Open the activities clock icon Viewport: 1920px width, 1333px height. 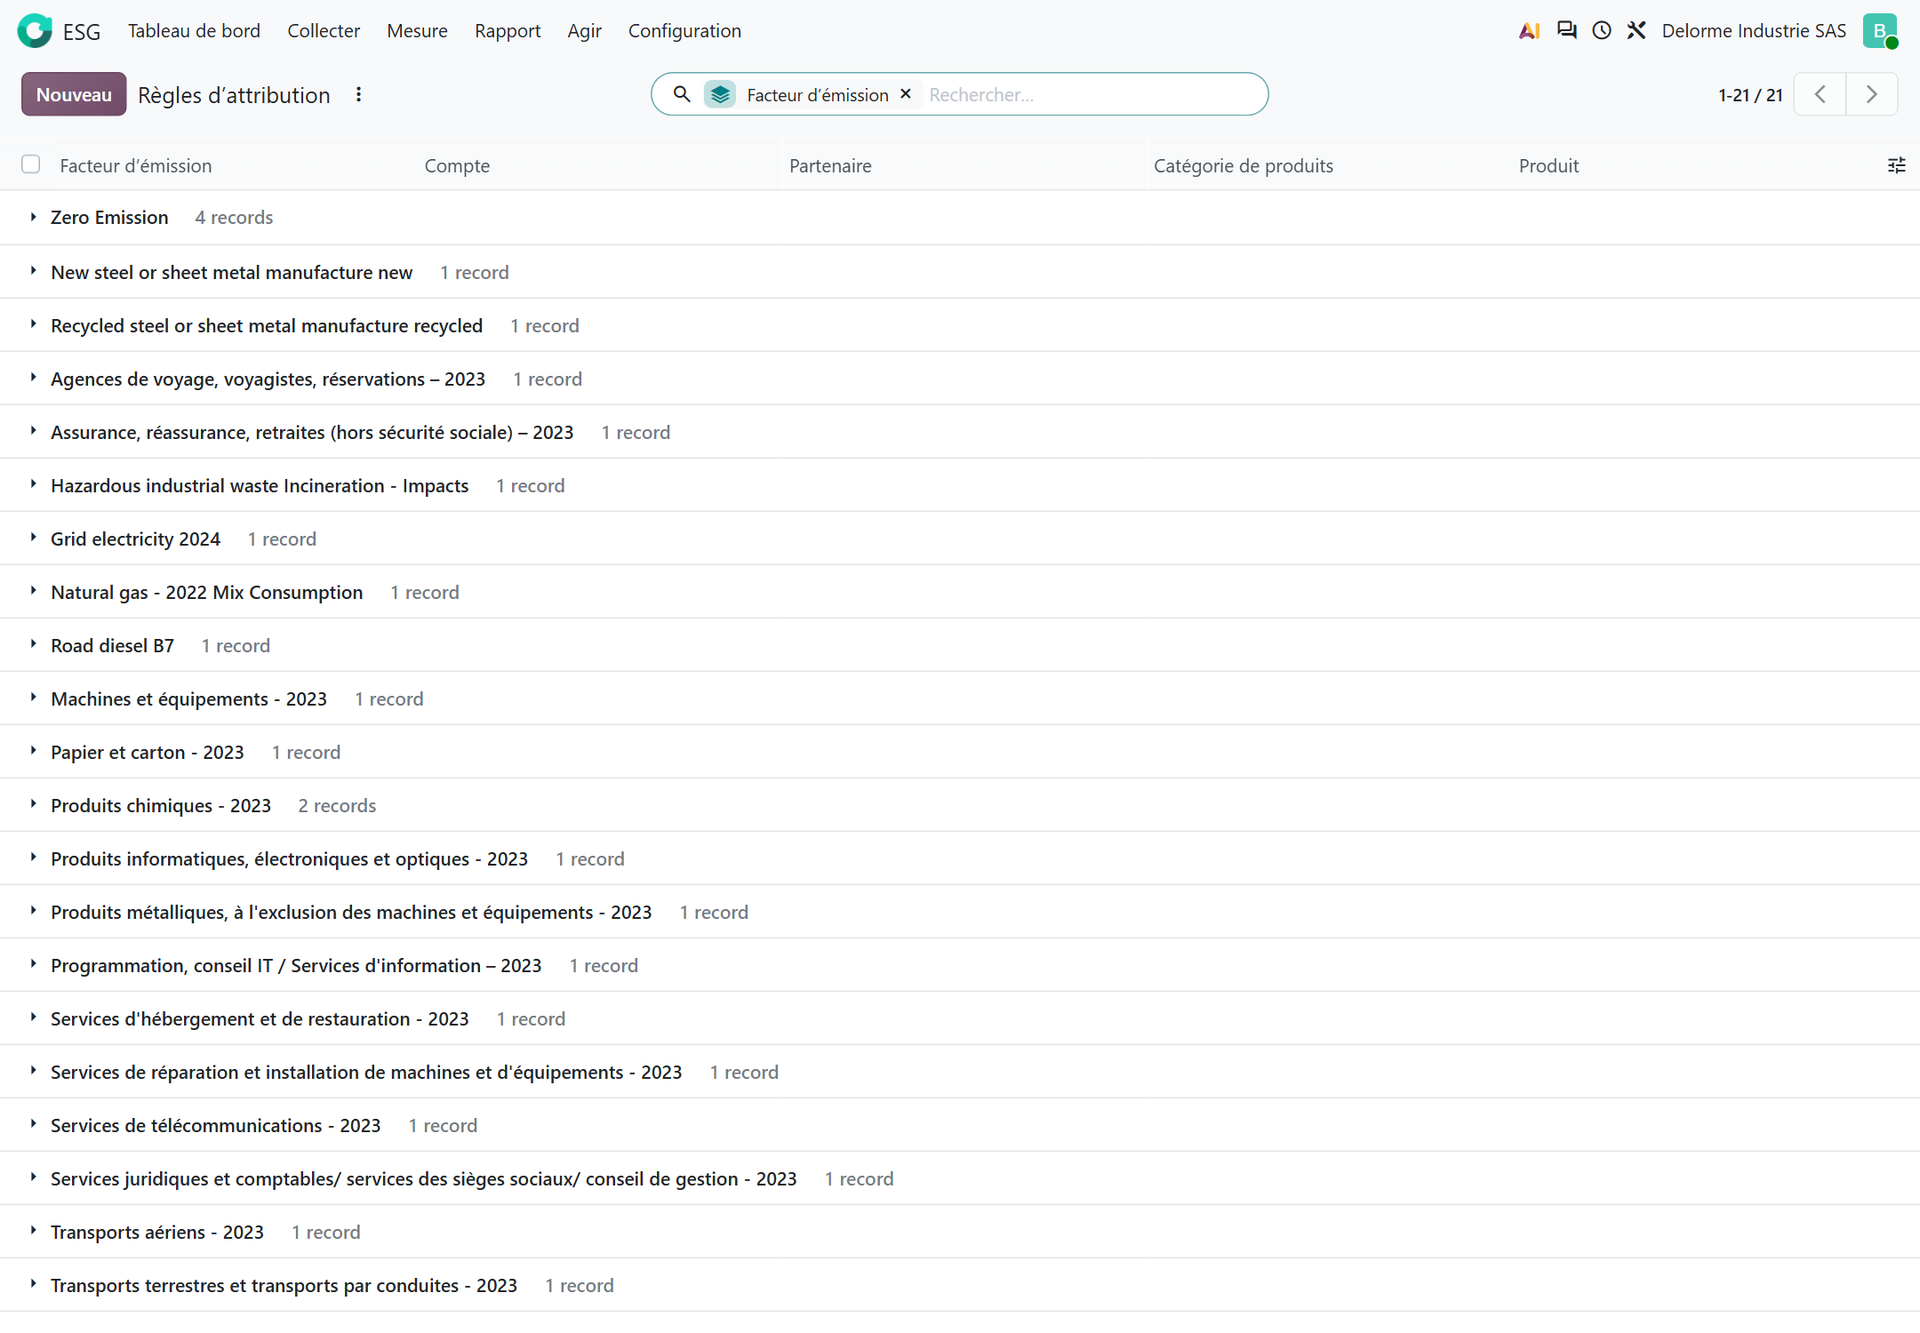[x=1602, y=31]
